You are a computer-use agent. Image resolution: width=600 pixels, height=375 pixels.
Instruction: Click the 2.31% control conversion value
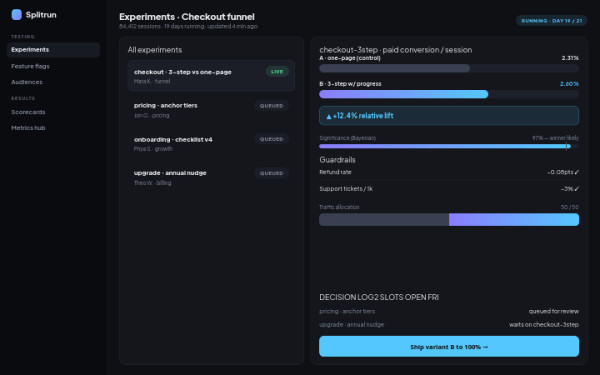[570, 58]
